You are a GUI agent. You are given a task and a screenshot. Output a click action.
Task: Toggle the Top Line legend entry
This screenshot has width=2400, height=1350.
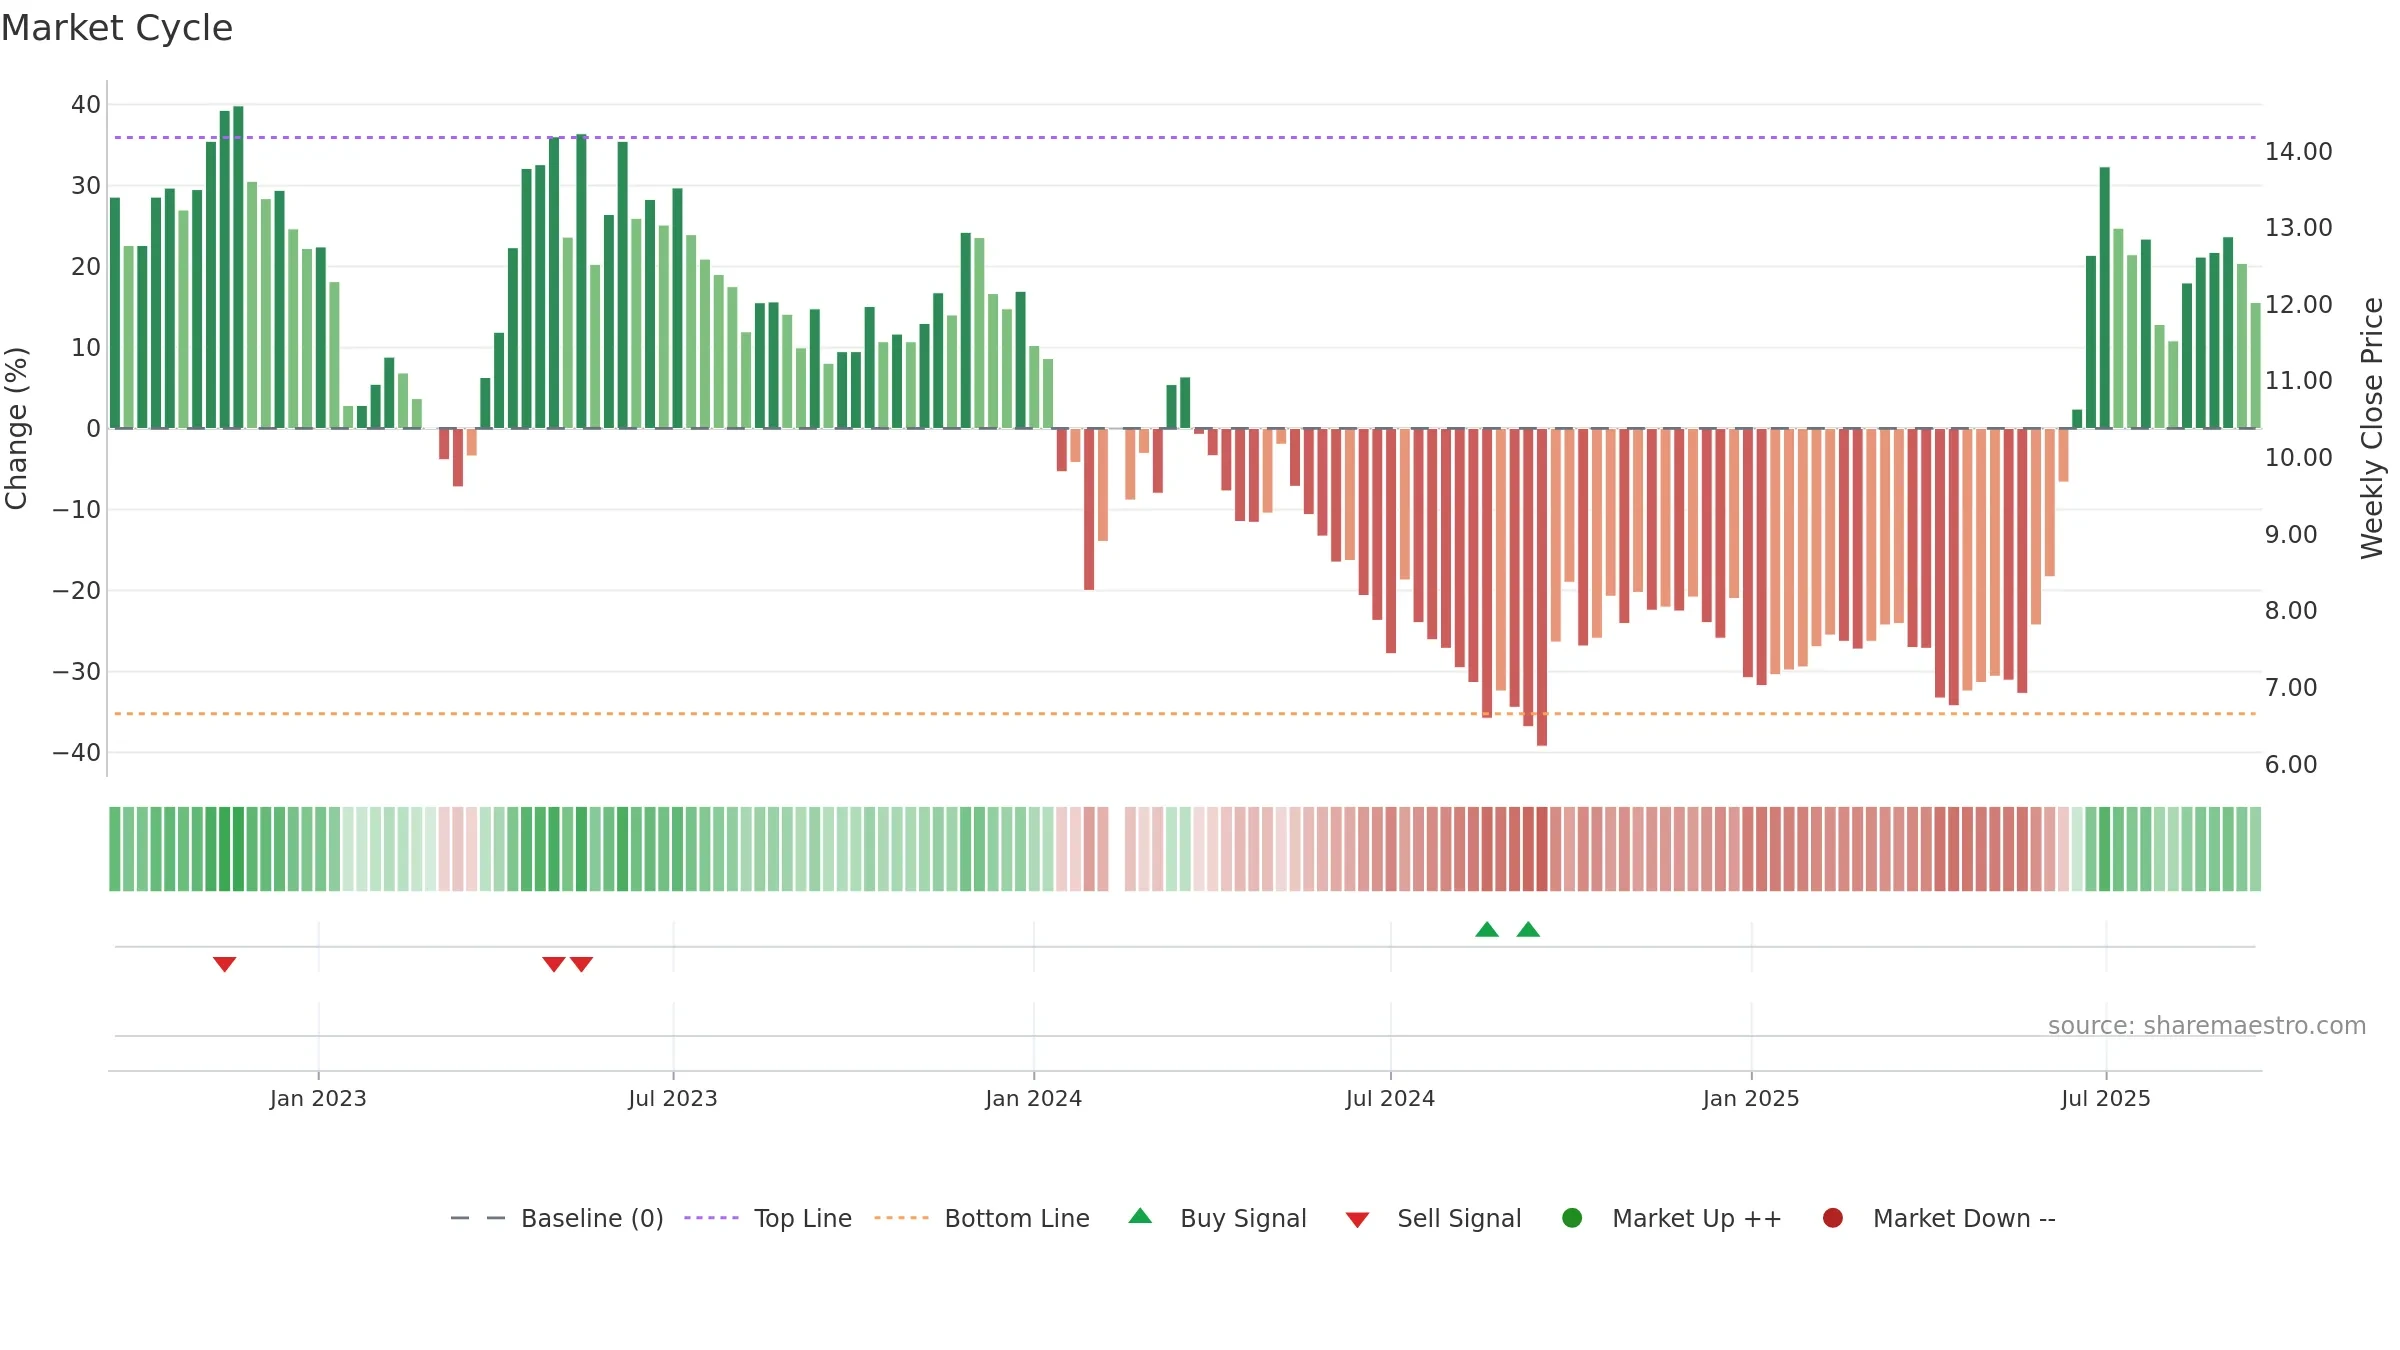coord(768,1218)
